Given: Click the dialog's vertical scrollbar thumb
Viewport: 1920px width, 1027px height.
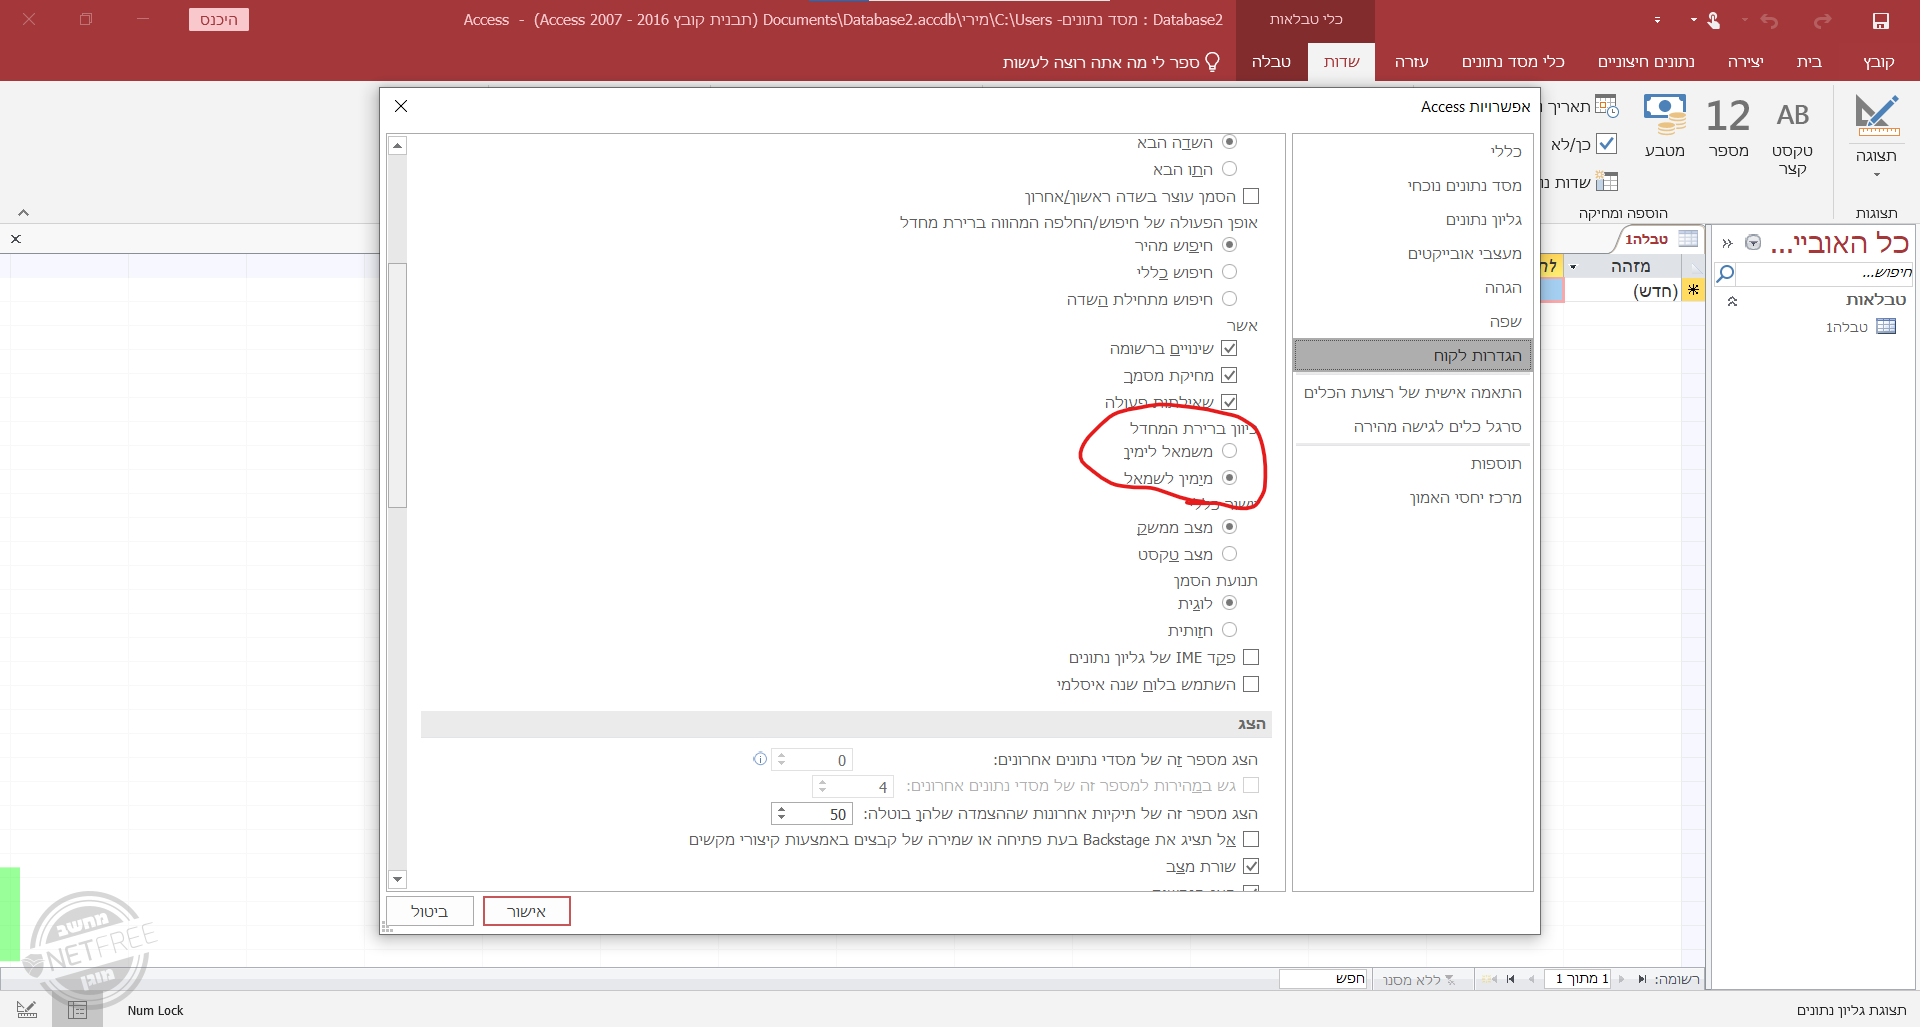Looking at the screenshot, I should pos(397,385).
